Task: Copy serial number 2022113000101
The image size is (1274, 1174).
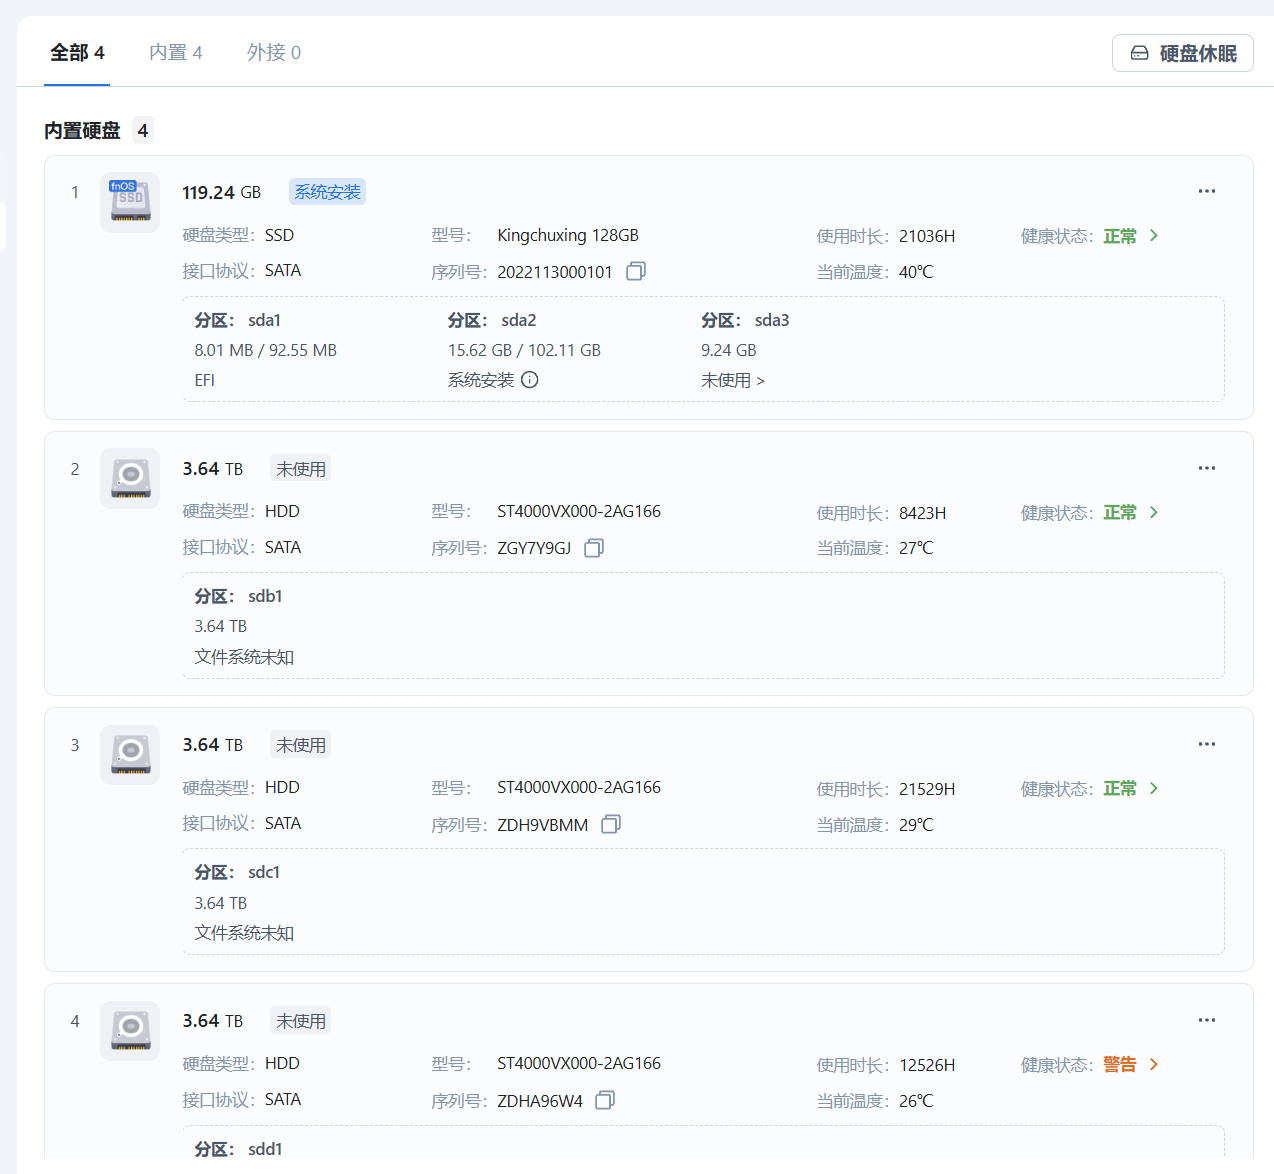Action: click(636, 271)
